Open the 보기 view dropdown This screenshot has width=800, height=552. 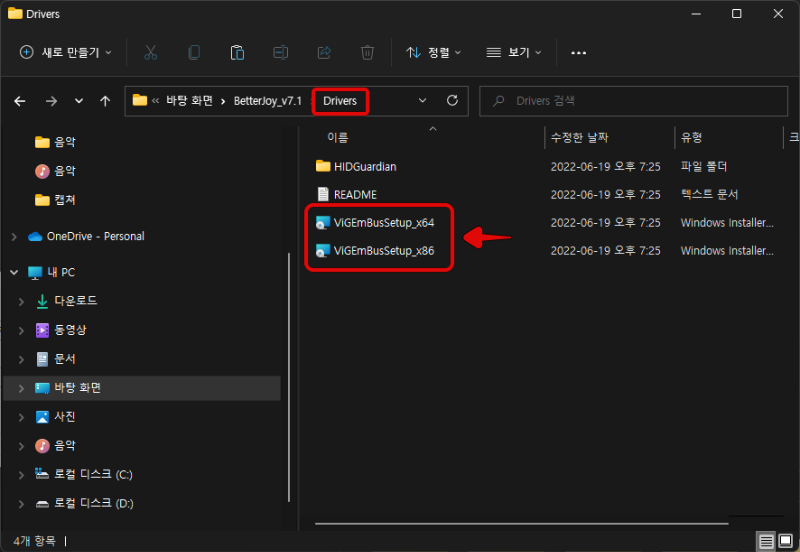pyautogui.click(x=514, y=53)
